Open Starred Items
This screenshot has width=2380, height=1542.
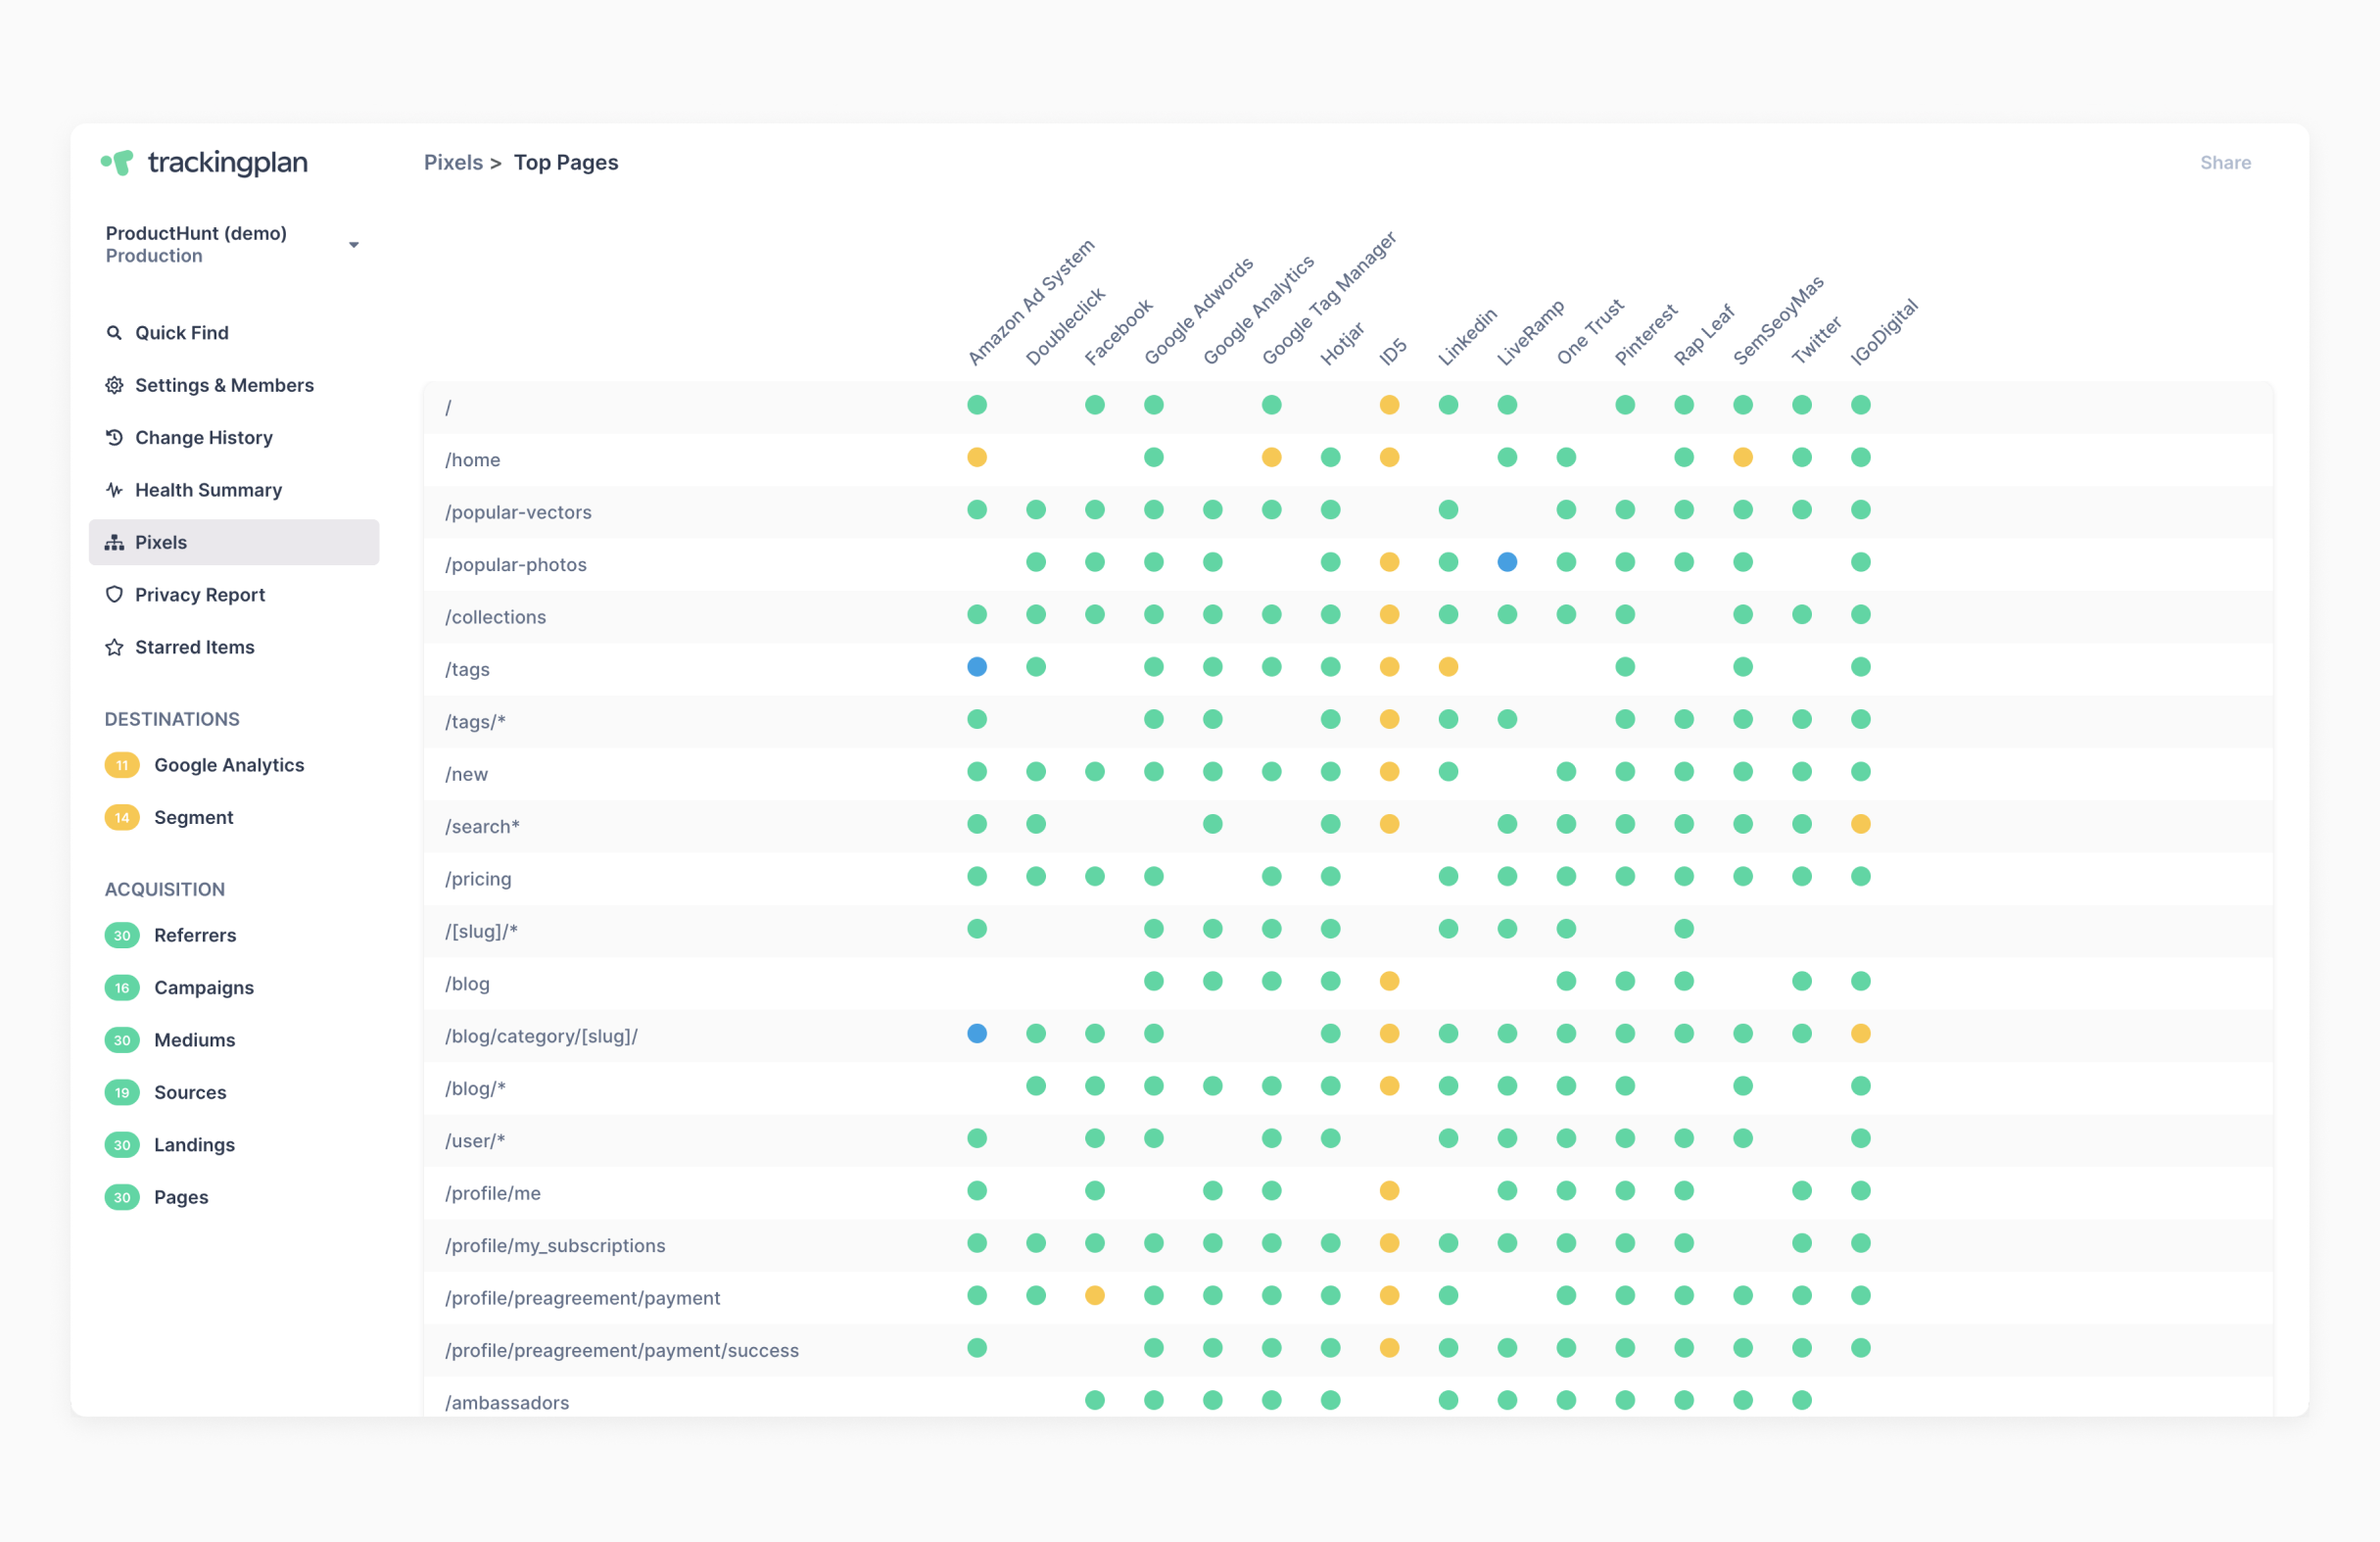(x=195, y=647)
